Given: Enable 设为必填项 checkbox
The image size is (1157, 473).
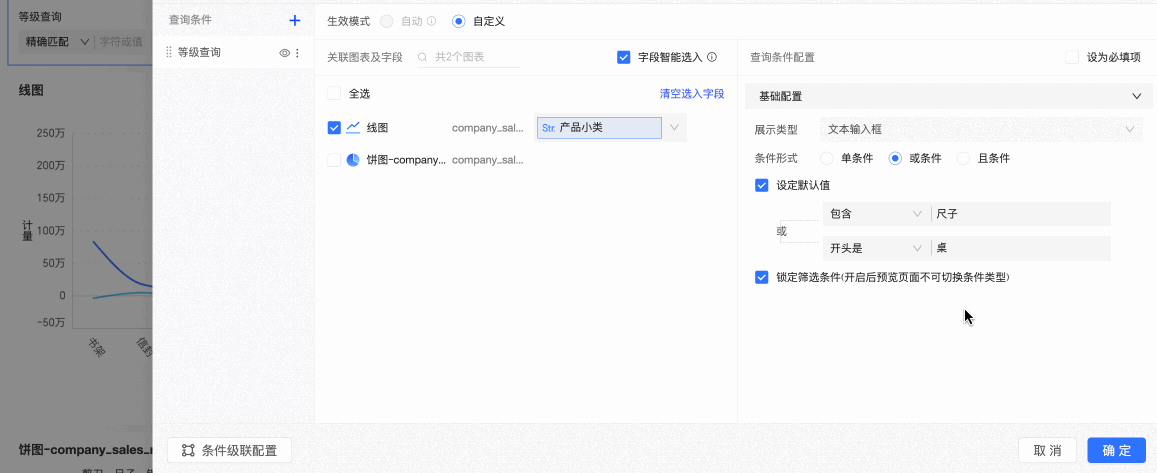Looking at the screenshot, I should click(1072, 57).
